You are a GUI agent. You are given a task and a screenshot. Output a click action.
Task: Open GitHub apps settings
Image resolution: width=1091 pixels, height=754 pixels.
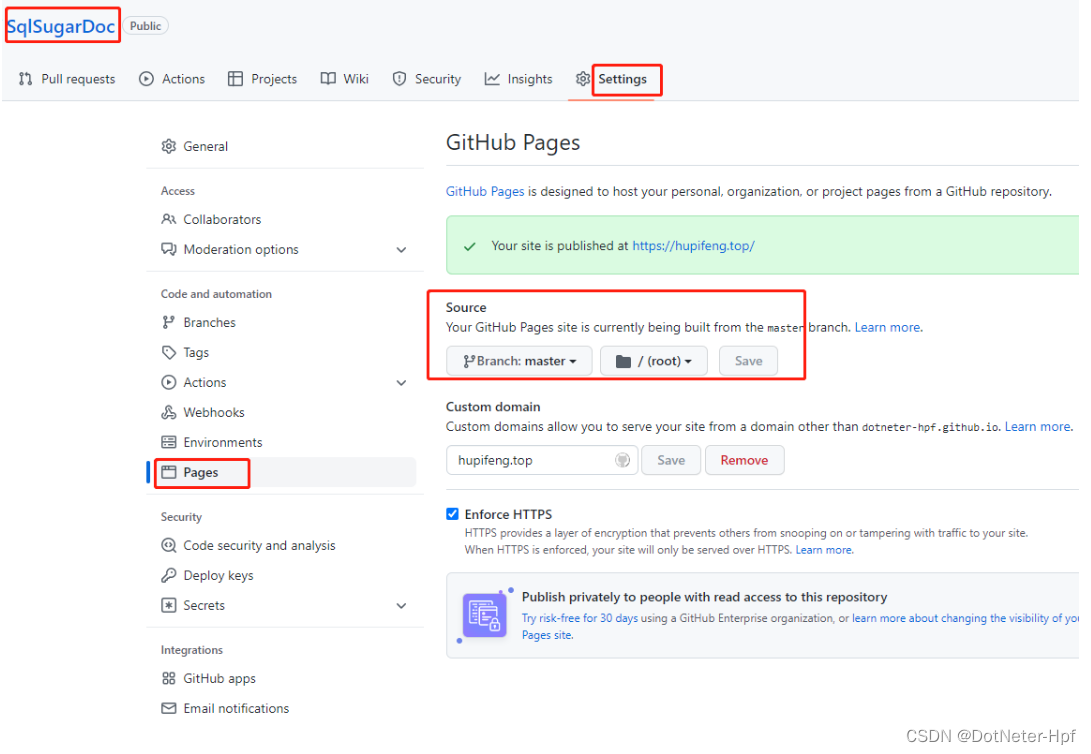(219, 678)
